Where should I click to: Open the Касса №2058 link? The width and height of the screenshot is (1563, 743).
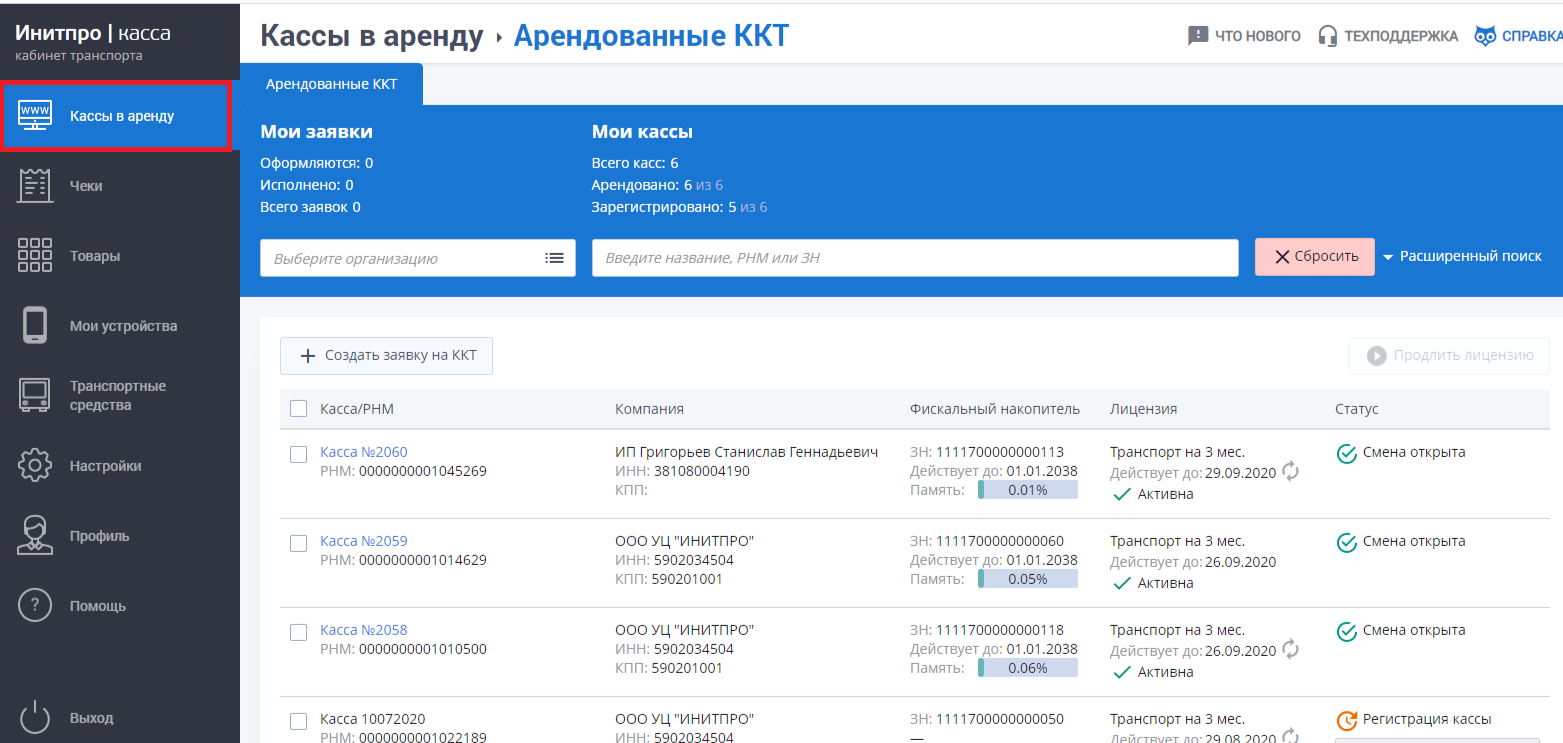click(x=364, y=630)
